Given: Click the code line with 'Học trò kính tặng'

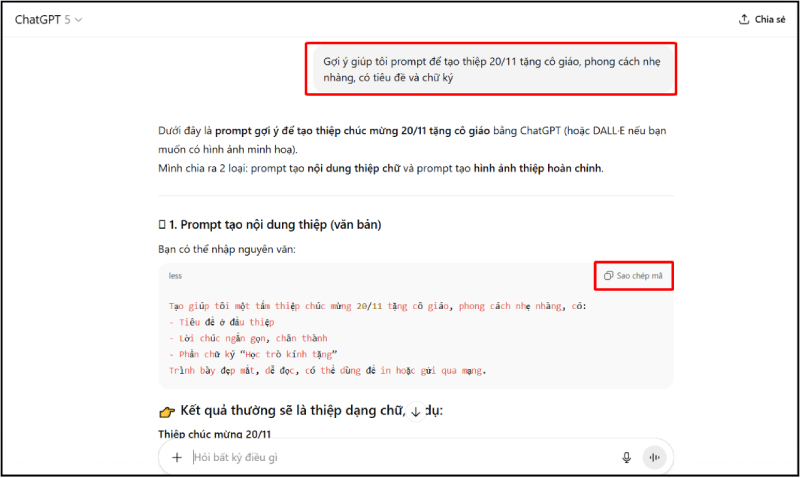Looking at the screenshot, I should 253,355.
